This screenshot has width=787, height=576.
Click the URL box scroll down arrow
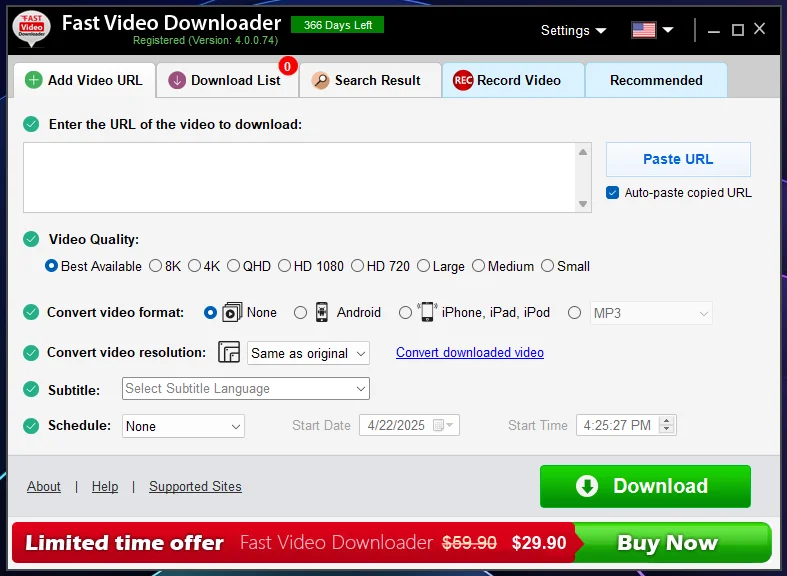(x=583, y=204)
